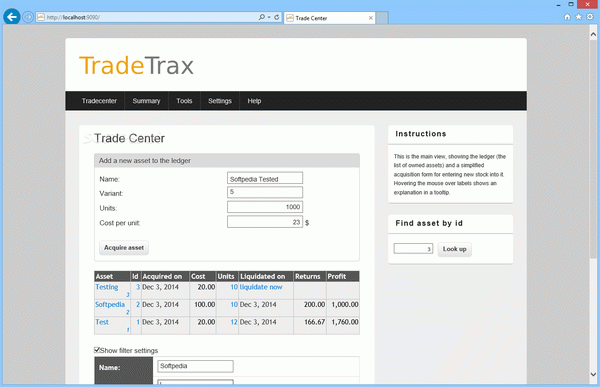This screenshot has width=600, height=387.
Task: Open the browser tools gear icon
Action: 590,17
